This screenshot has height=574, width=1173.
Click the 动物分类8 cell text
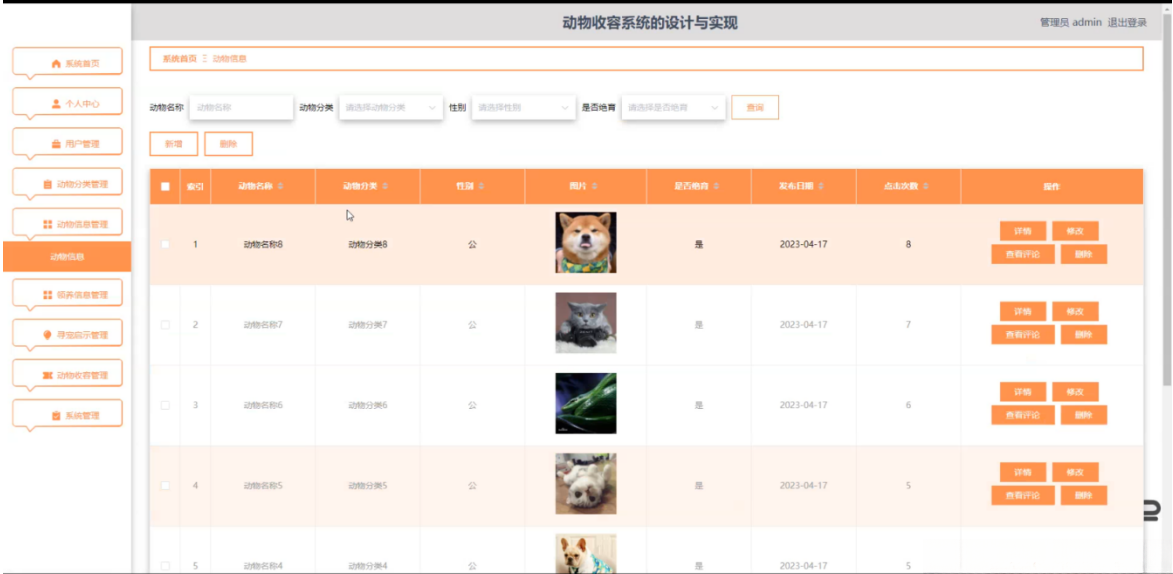click(367, 245)
